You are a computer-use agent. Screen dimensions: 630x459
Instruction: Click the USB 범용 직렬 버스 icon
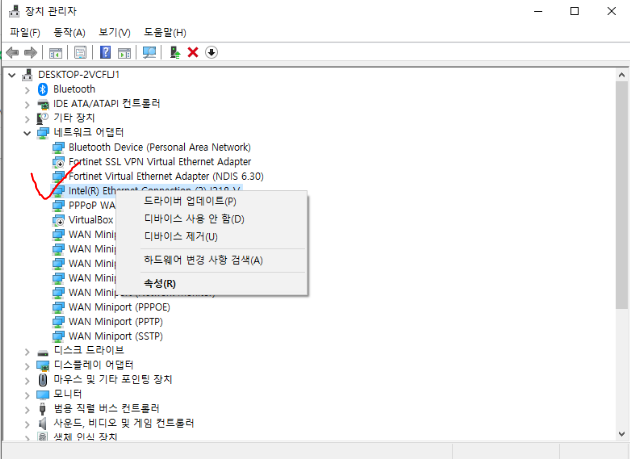pos(43,409)
